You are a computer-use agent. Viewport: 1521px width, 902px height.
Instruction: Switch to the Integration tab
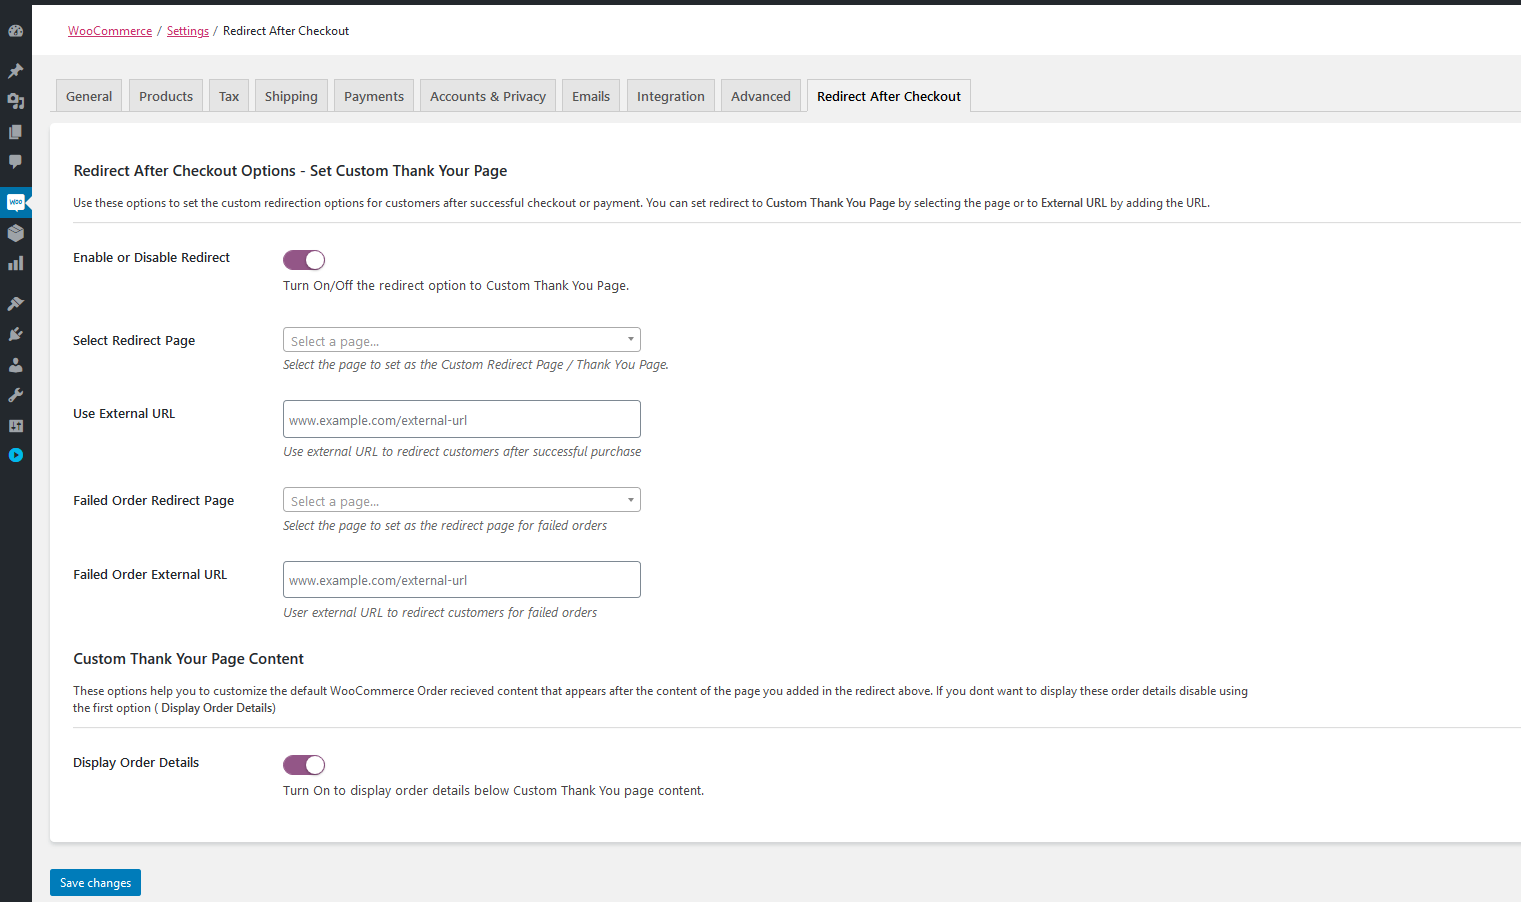671,96
